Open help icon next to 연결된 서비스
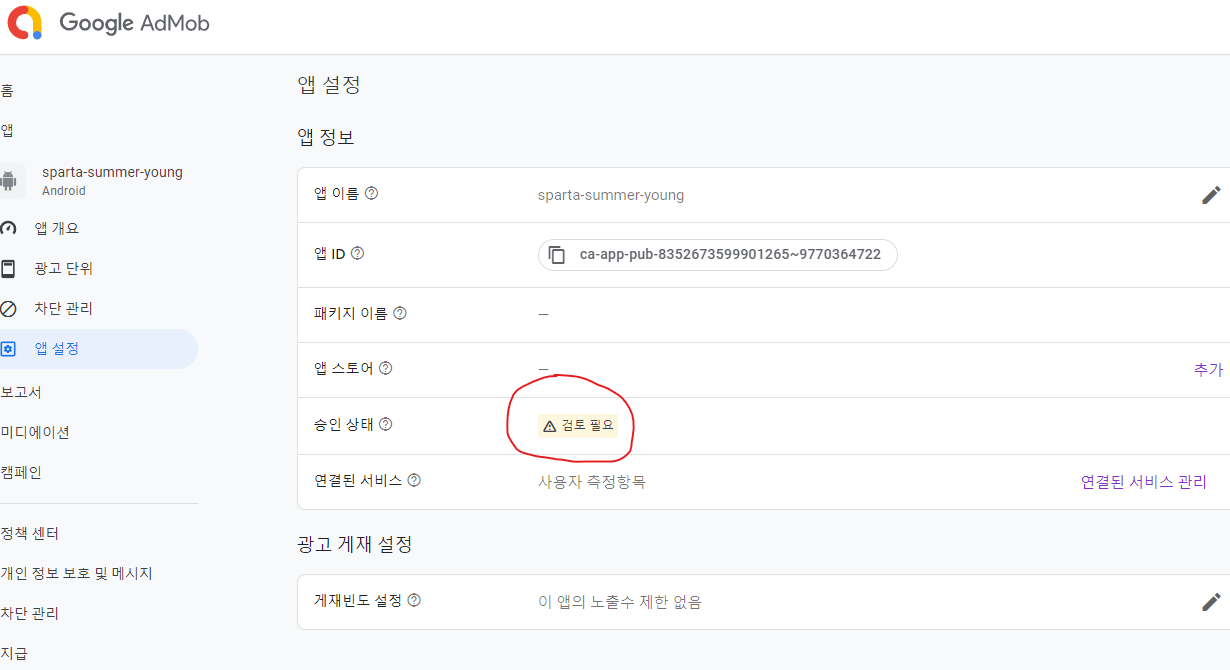The image size is (1230, 670). click(x=414, y=480)
